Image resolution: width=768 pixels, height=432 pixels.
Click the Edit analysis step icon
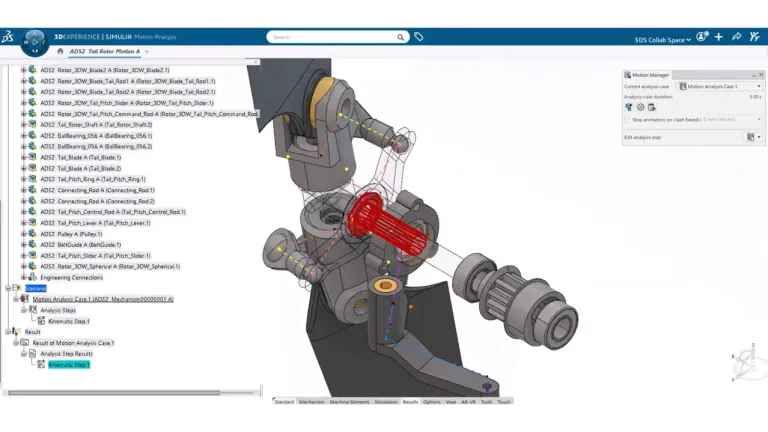[x=750, y=137]
